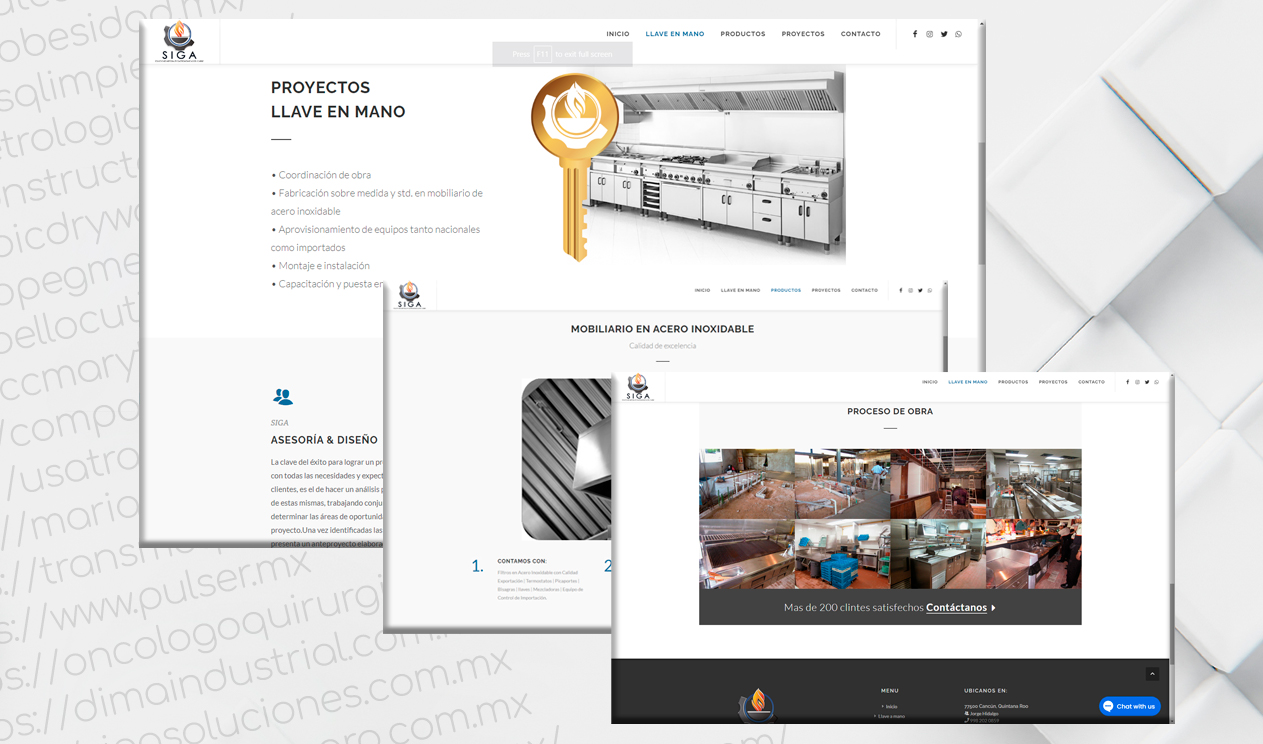Image resolution: width=1263 pixels, height=744 pixels.
Task: Click the scroll-to-top arrow button in dark footer
Action: [x=1152, y=674]
